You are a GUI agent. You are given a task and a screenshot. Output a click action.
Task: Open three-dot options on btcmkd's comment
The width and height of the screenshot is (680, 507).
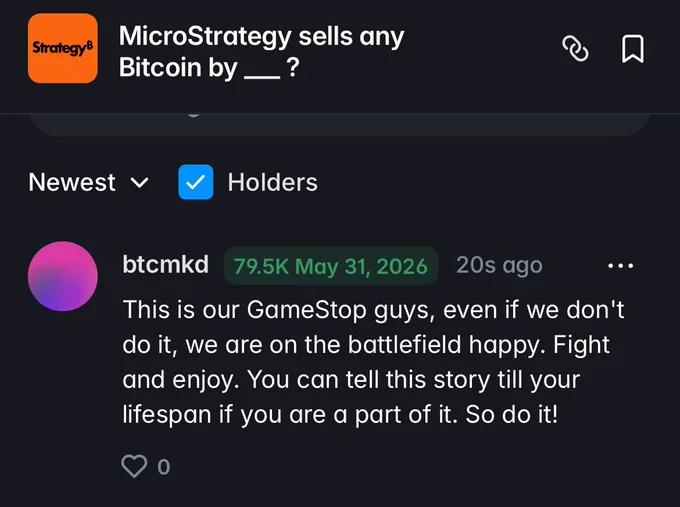click(621, 265)
